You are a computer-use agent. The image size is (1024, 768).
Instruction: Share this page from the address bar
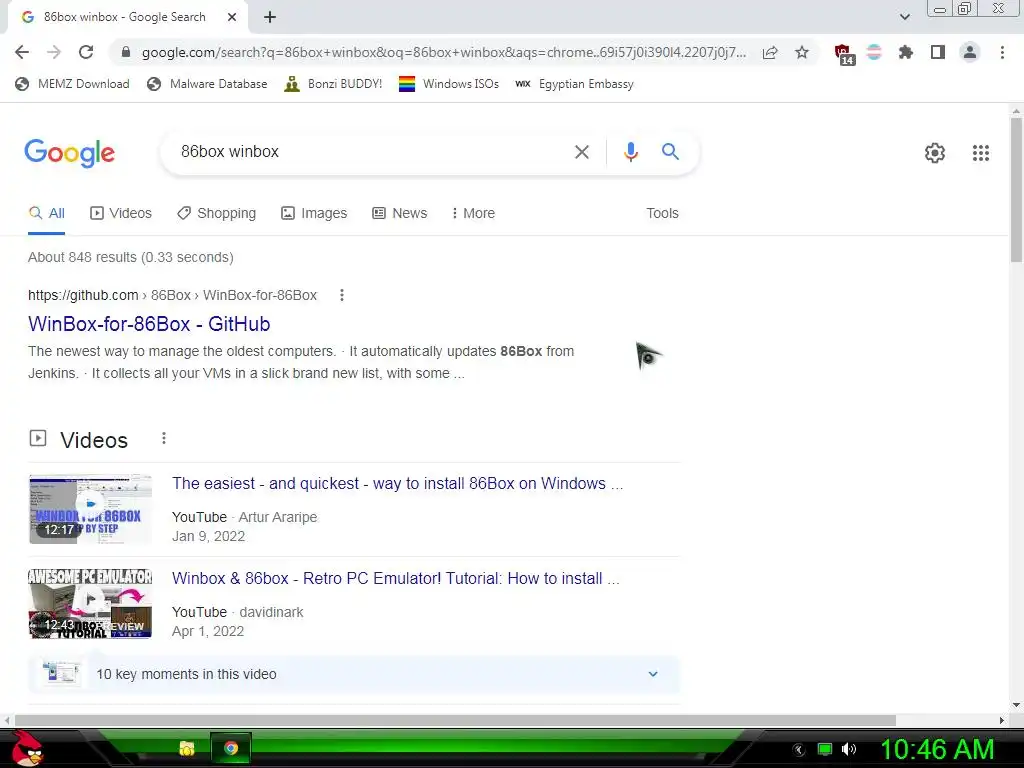[x=770, y=52]
